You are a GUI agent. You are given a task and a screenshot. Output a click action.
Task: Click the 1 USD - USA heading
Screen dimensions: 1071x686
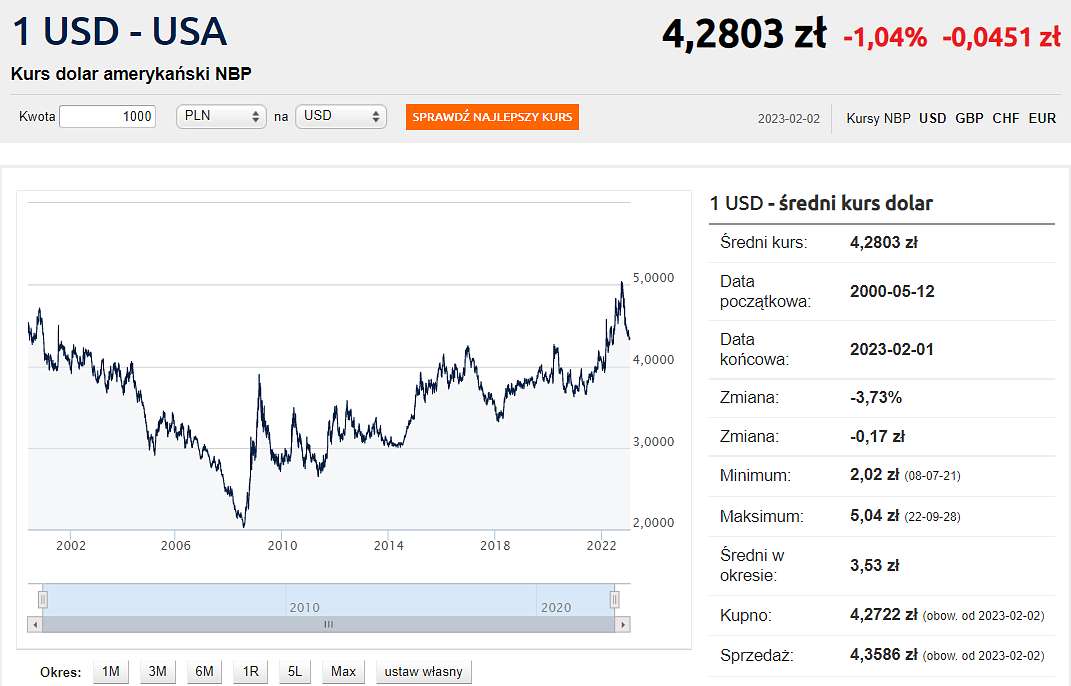coord(120,31)
